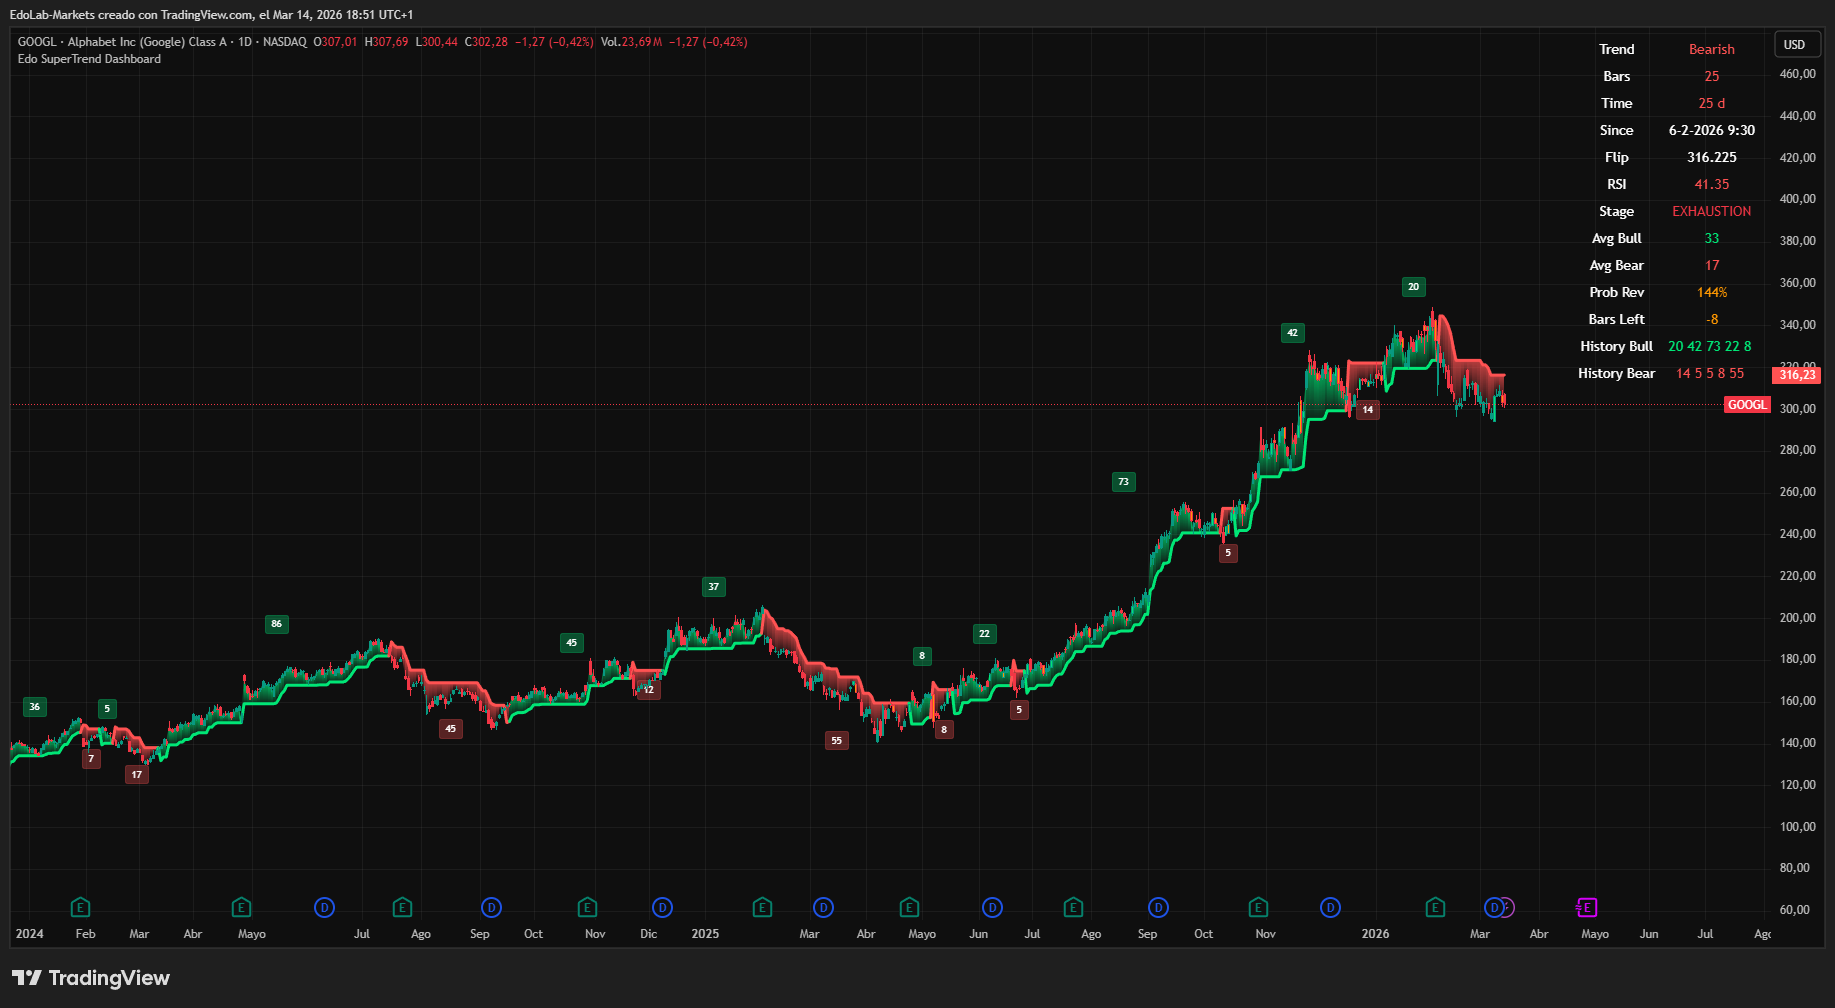The image size is (1835, 1008).
Task: Open the USD currency selector
Action: (1795, 45)
